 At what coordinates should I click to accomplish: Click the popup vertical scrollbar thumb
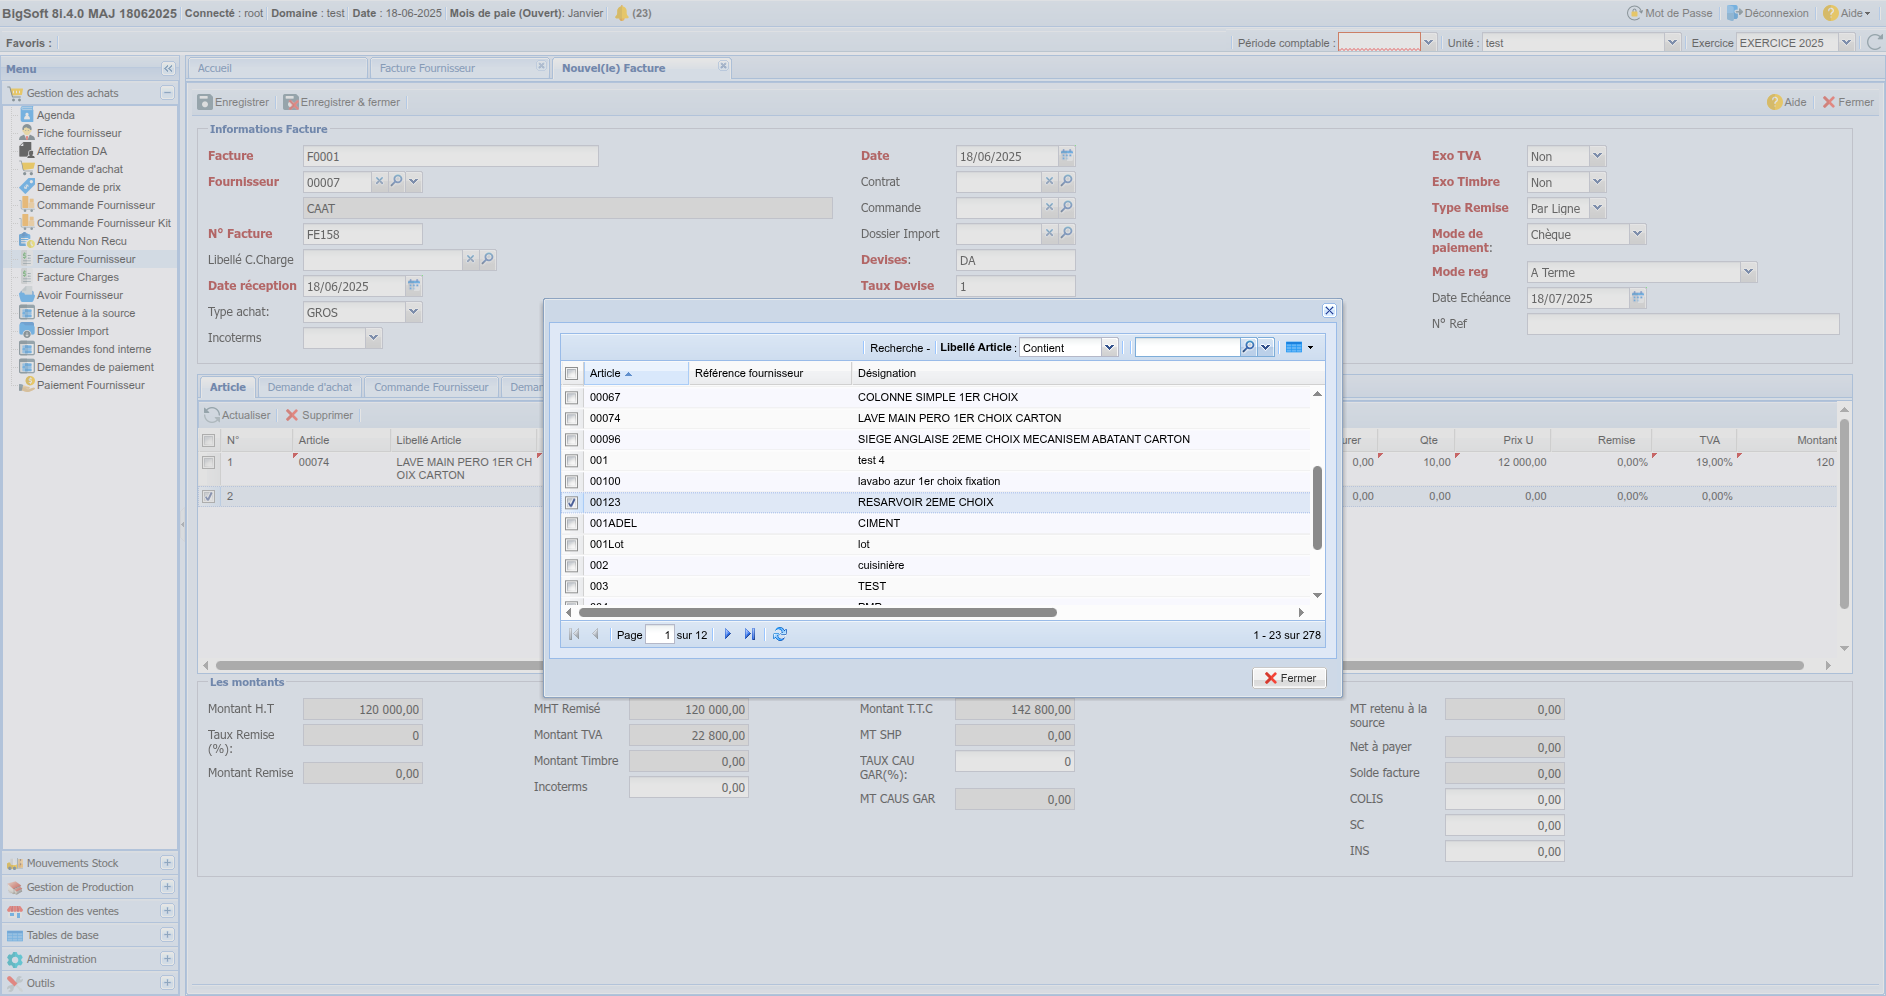(x=1317, y=507)
